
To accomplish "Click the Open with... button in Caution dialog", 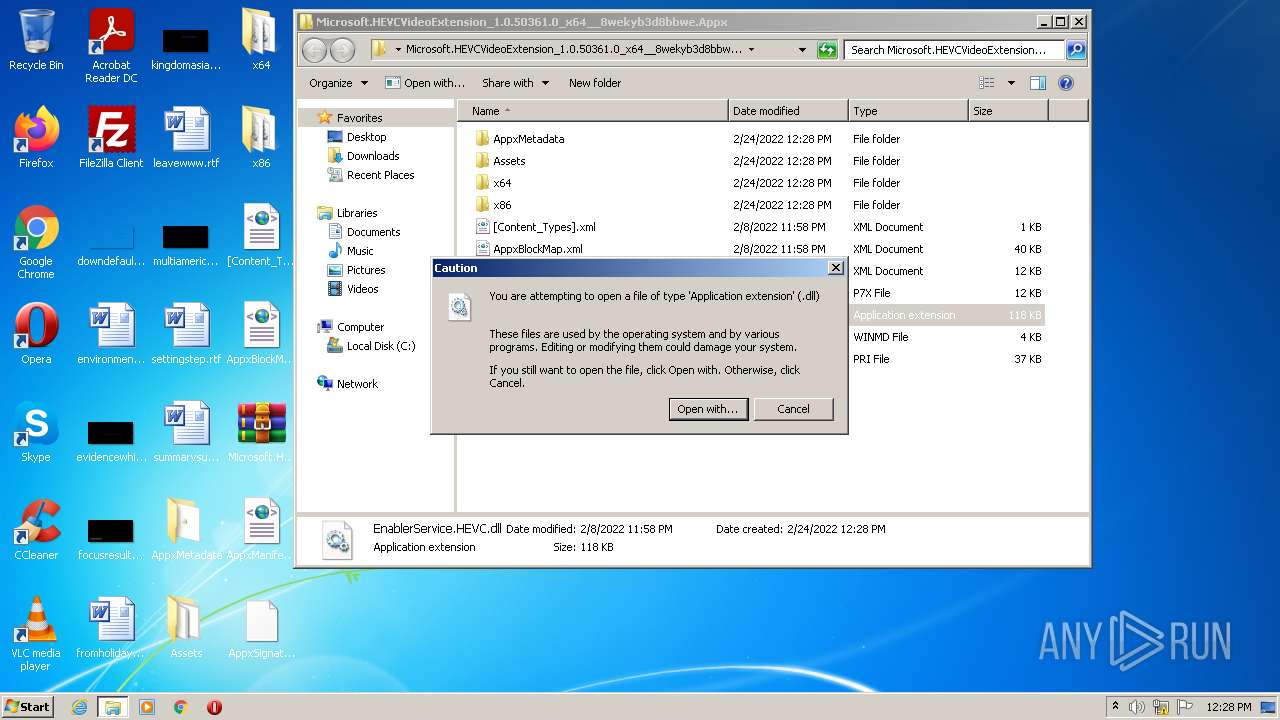I will pyautogui.click(x=708, y=409).
